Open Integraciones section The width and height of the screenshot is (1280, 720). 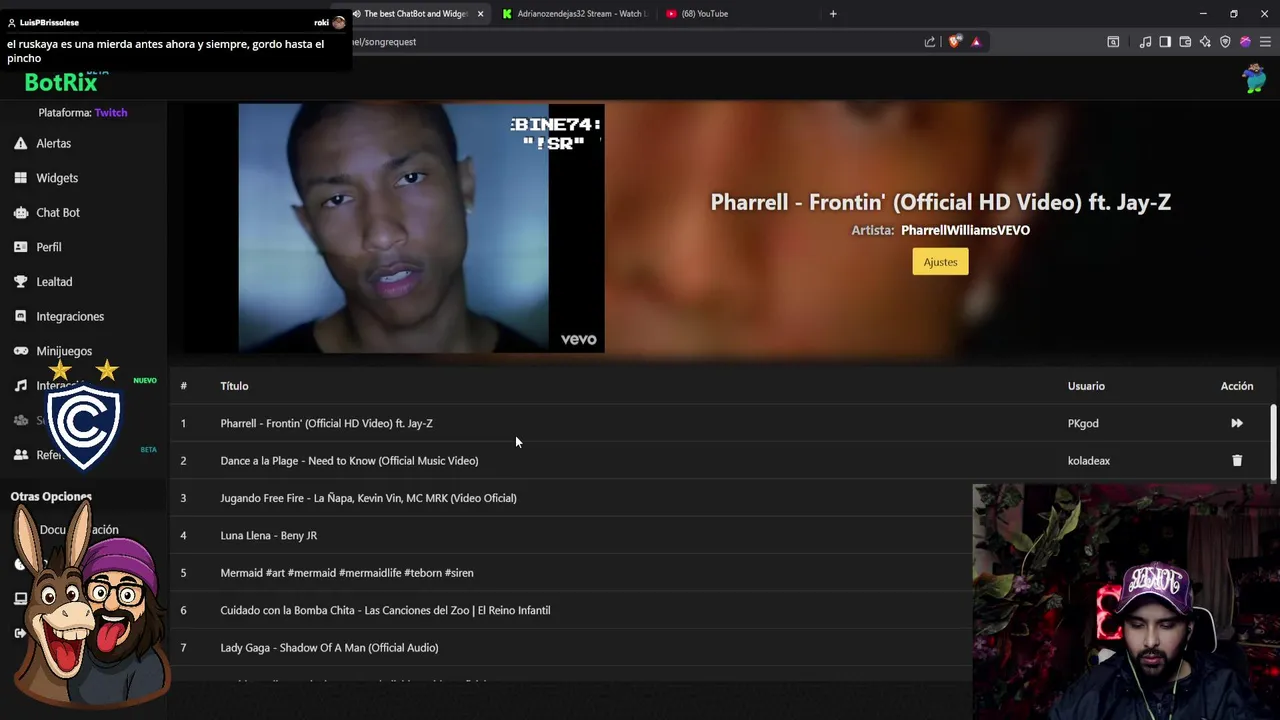[x=70, y=316]
